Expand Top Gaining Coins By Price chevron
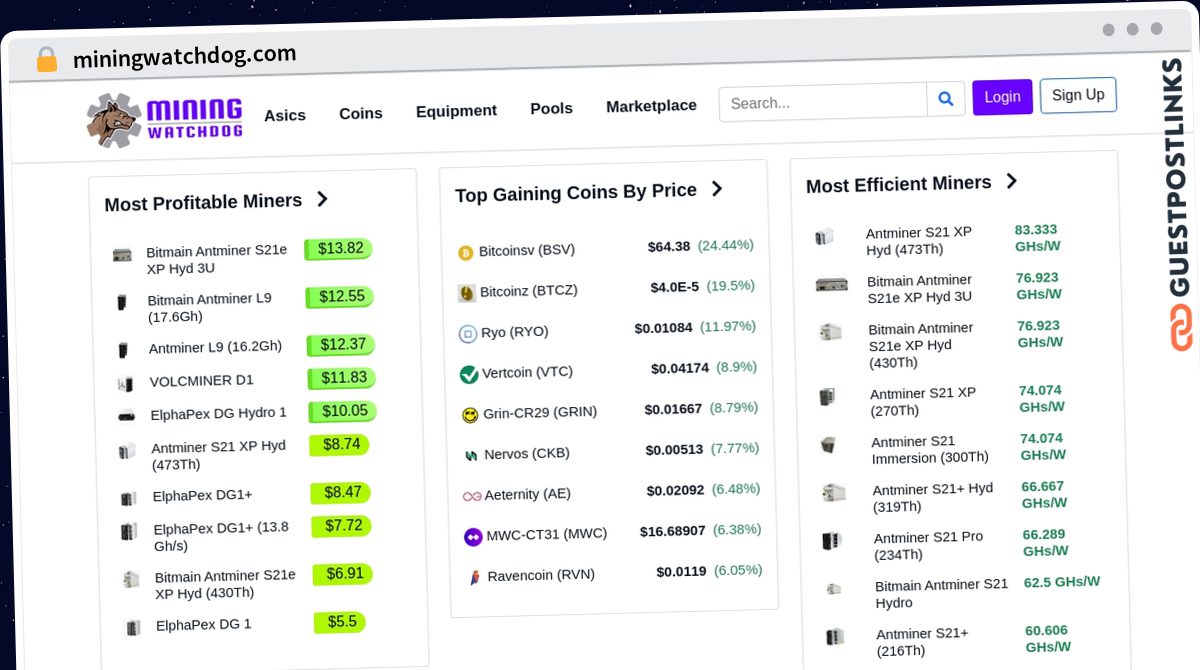 click(716, 188)
